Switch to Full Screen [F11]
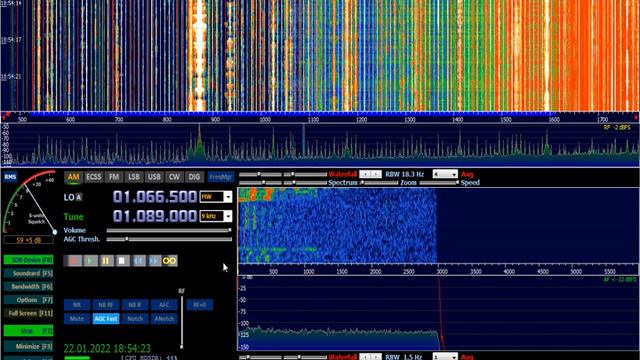Image resolution: width=640 pixels, height=360 pixels. coord(28,313)
